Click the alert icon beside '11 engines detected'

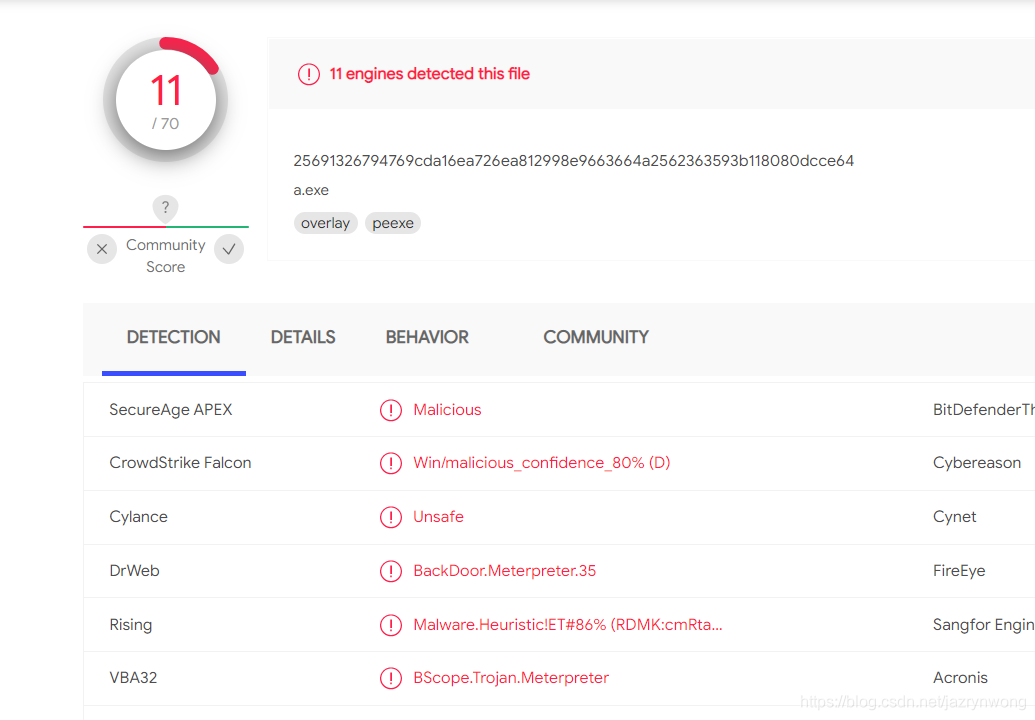pos(309,74)
